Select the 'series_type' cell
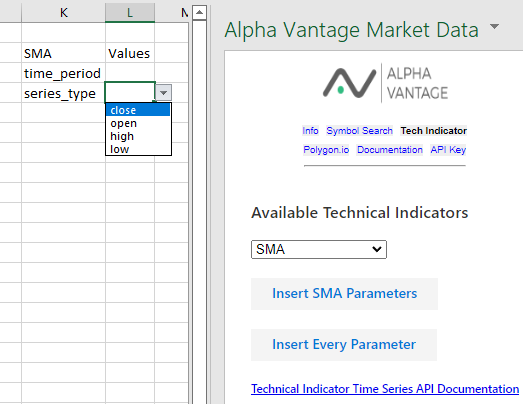Image resolution: width=523 pixels, height=404 pixels. coord(63,93)
